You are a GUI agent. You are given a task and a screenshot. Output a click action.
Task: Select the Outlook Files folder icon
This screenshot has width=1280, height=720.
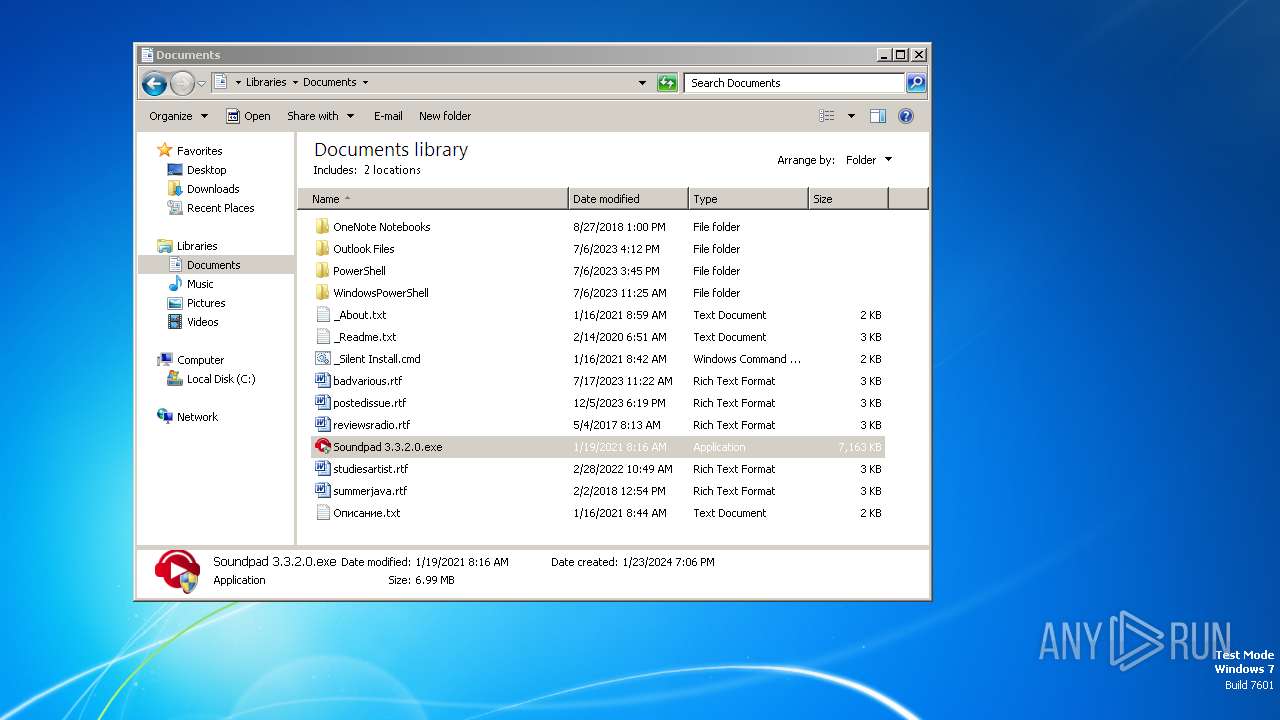click(322, 249)
